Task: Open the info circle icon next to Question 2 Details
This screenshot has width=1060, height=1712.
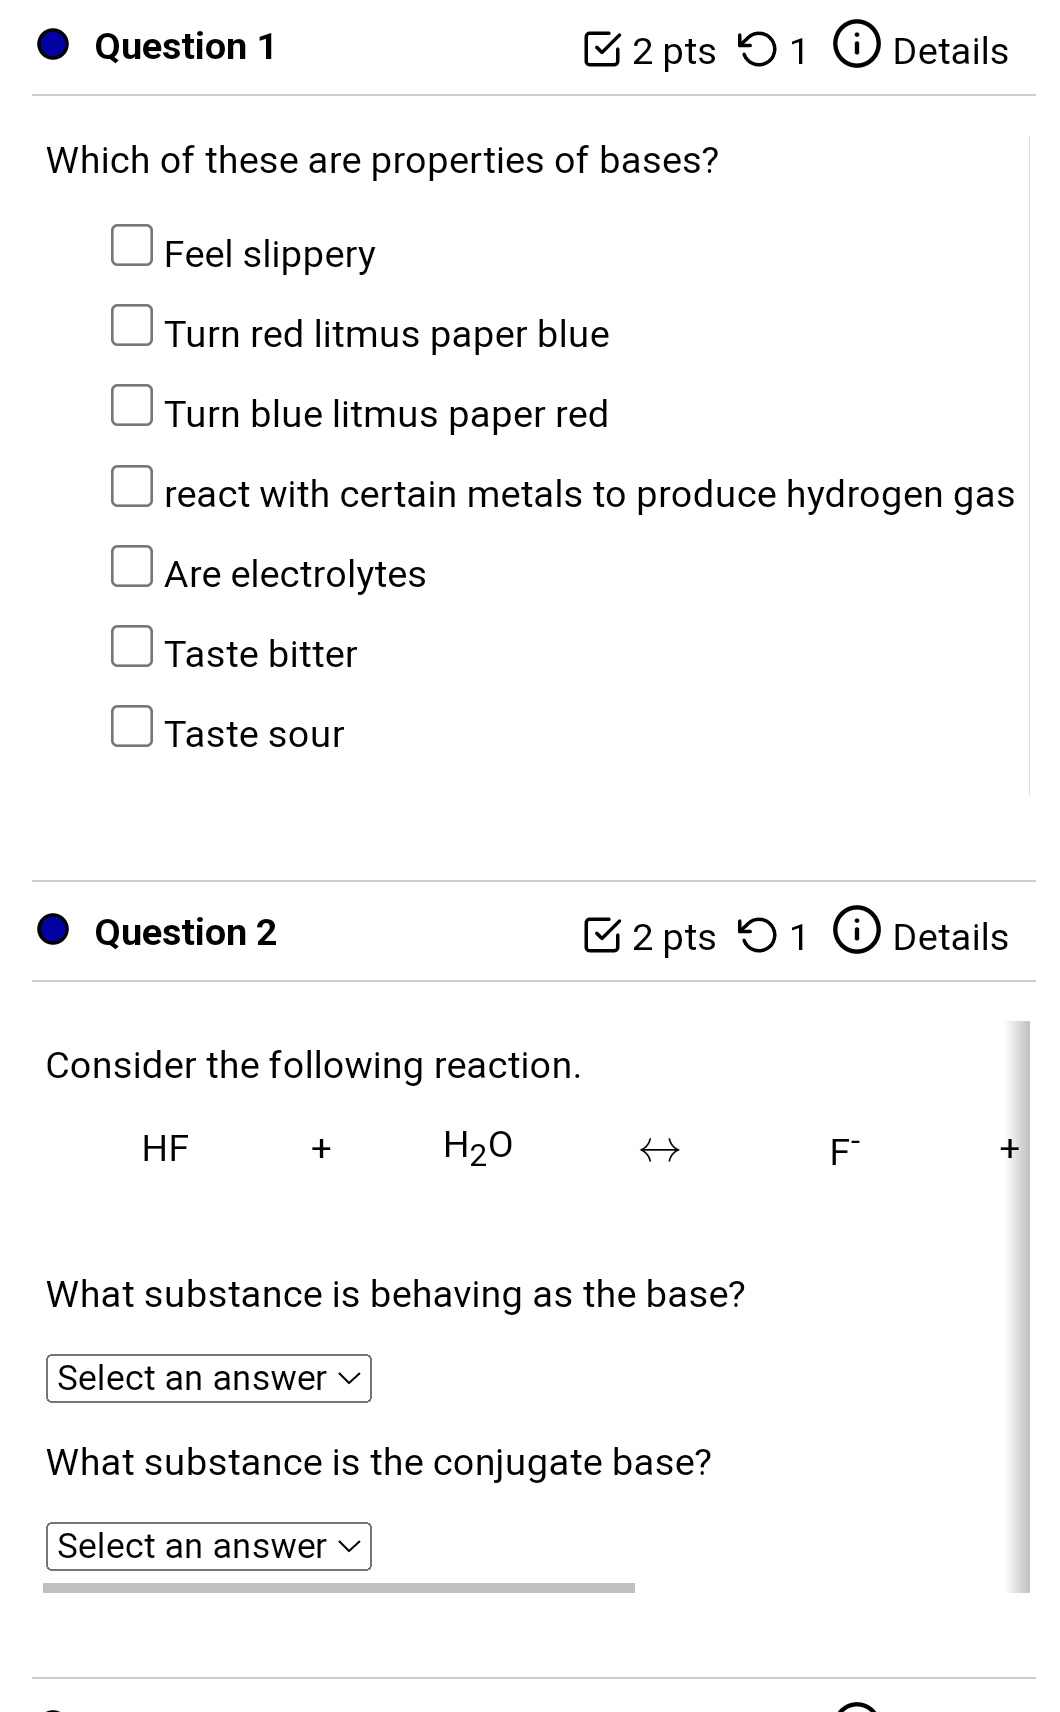Action: click(x=858, y=932)
